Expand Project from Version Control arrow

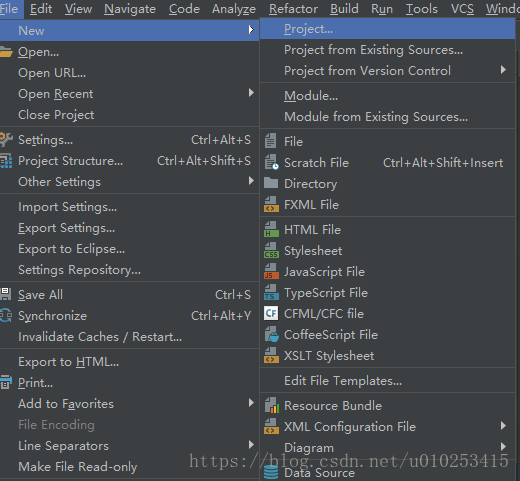coord(503,70)
